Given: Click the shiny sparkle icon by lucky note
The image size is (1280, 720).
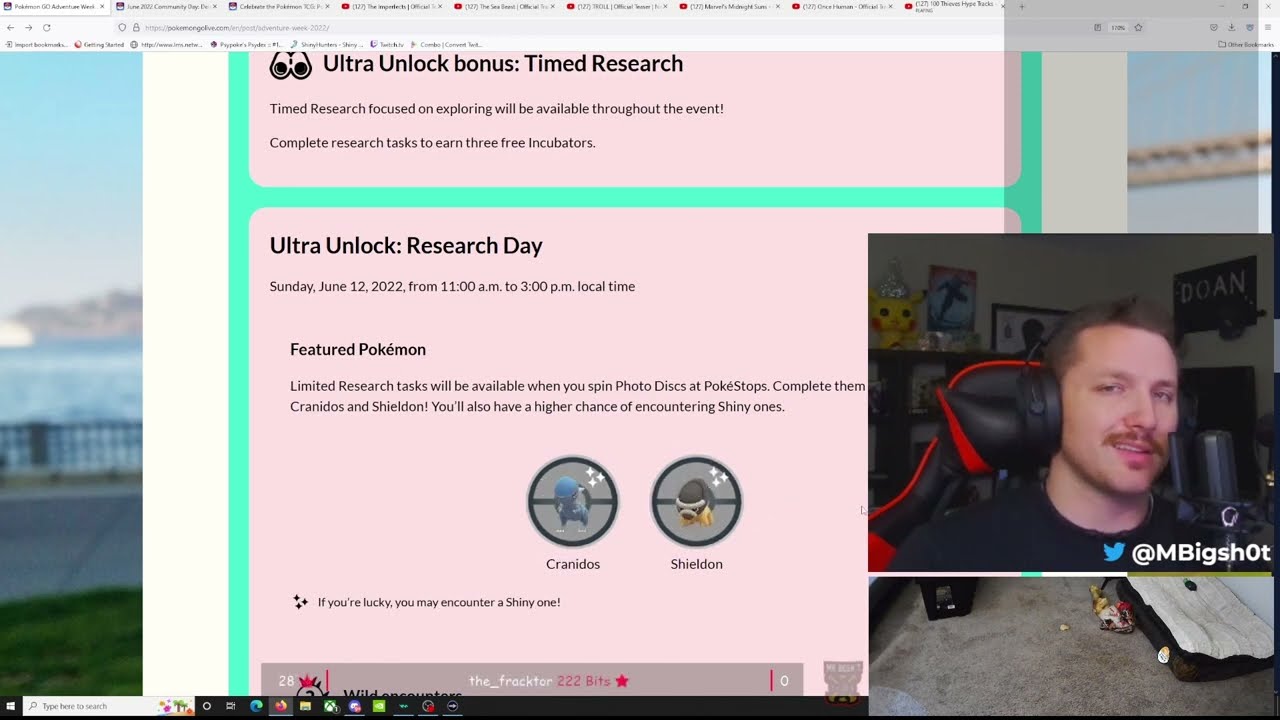Looking at the screenshot, I should pyautogui.click(x=300, y=602).
